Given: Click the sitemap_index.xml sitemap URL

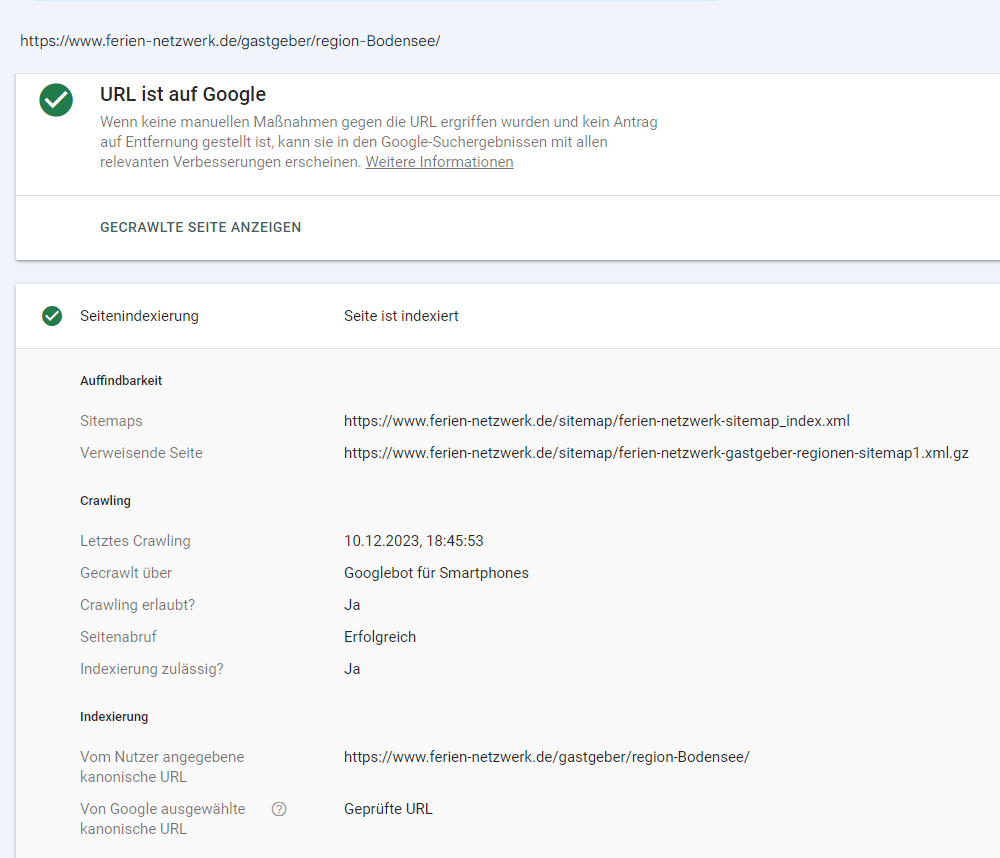Looking at the screenshot, I should [x=596, y=421].
